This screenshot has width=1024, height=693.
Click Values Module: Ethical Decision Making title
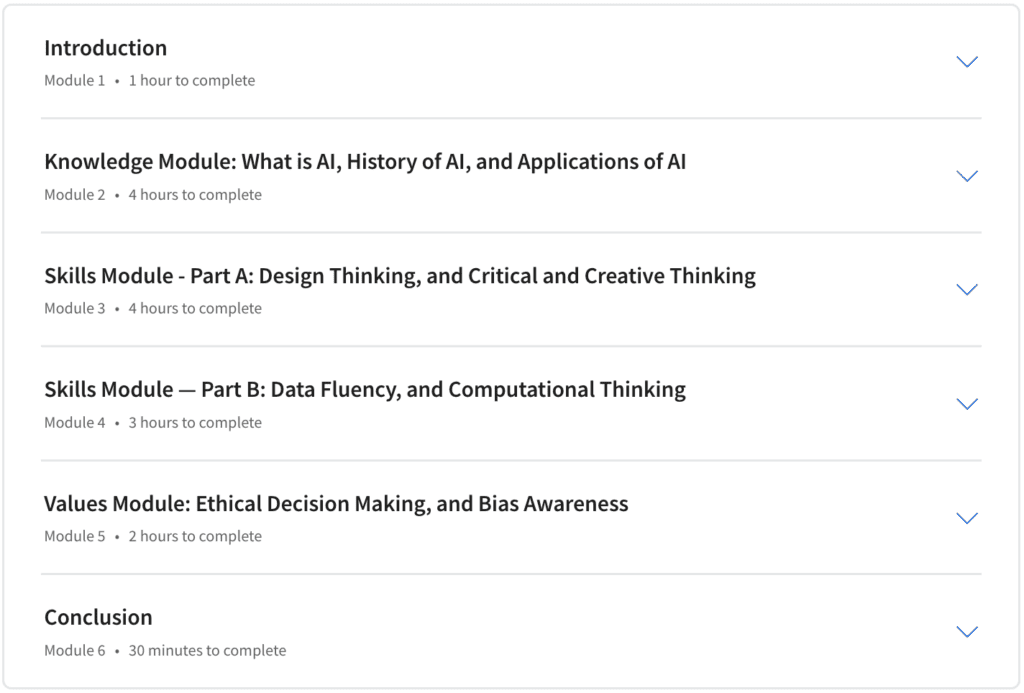point(336,504)
